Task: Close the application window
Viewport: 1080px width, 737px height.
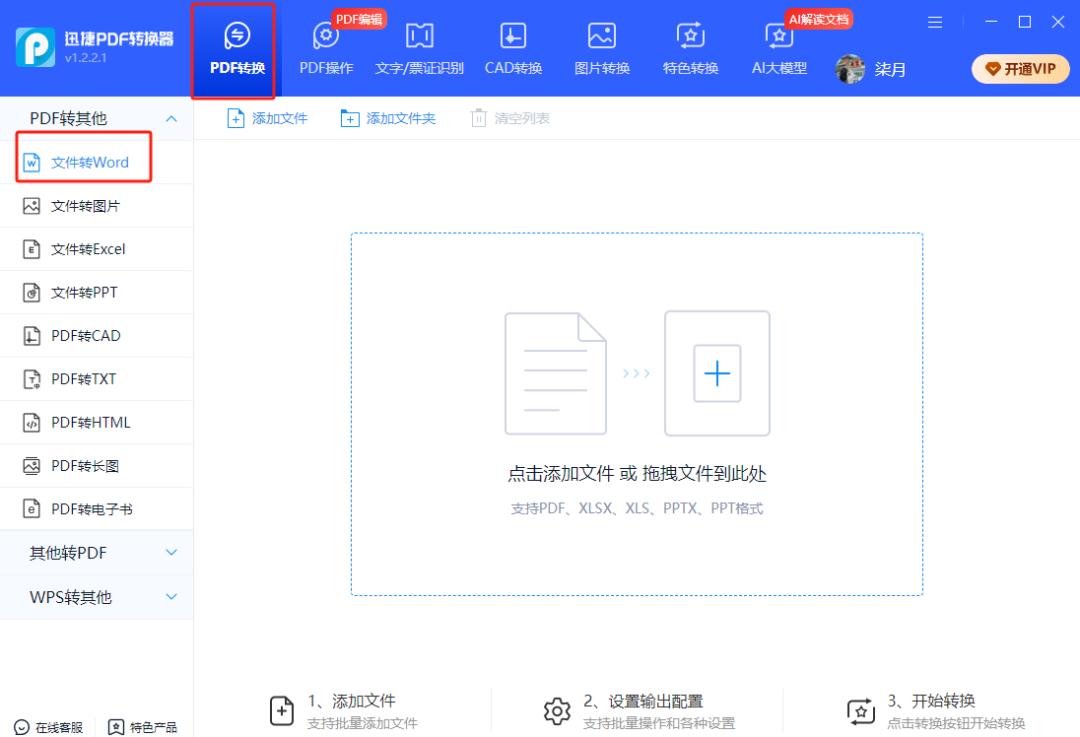Action: point(1059,22)
